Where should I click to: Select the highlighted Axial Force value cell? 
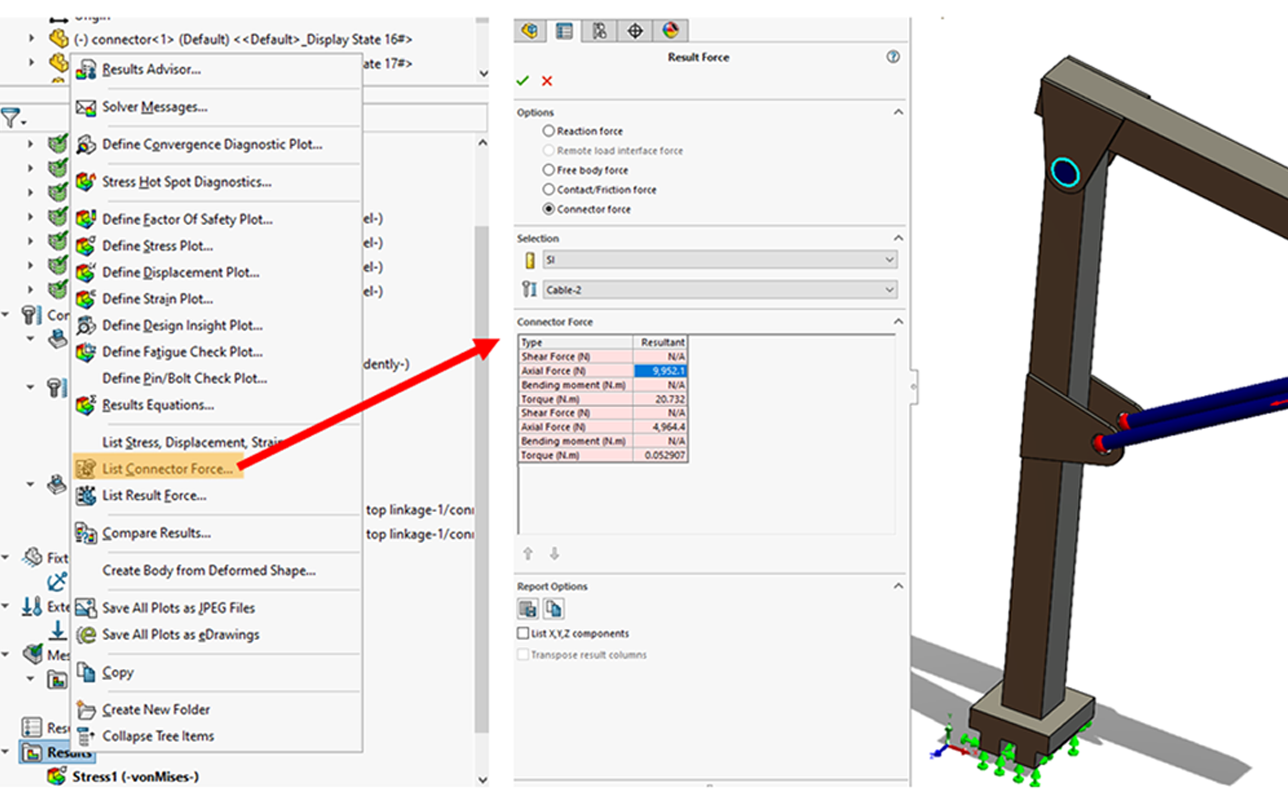point(660,371)
